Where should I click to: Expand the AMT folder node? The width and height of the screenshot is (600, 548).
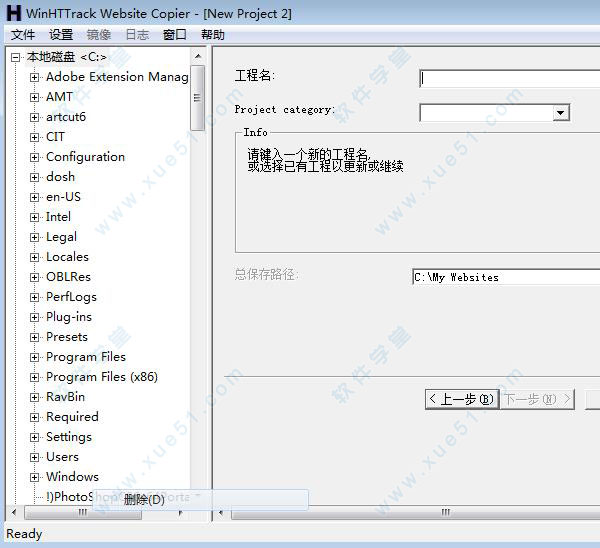[34, 97]
